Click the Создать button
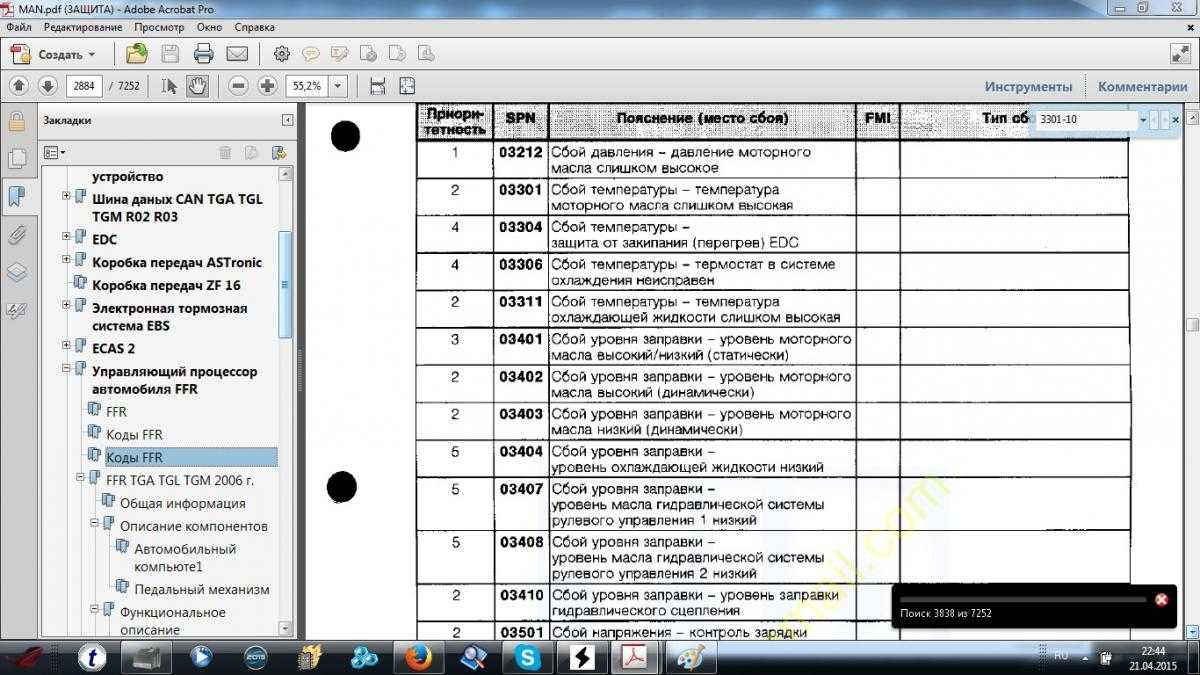This screenshot has height=675, width=1200. click(54, 55)
